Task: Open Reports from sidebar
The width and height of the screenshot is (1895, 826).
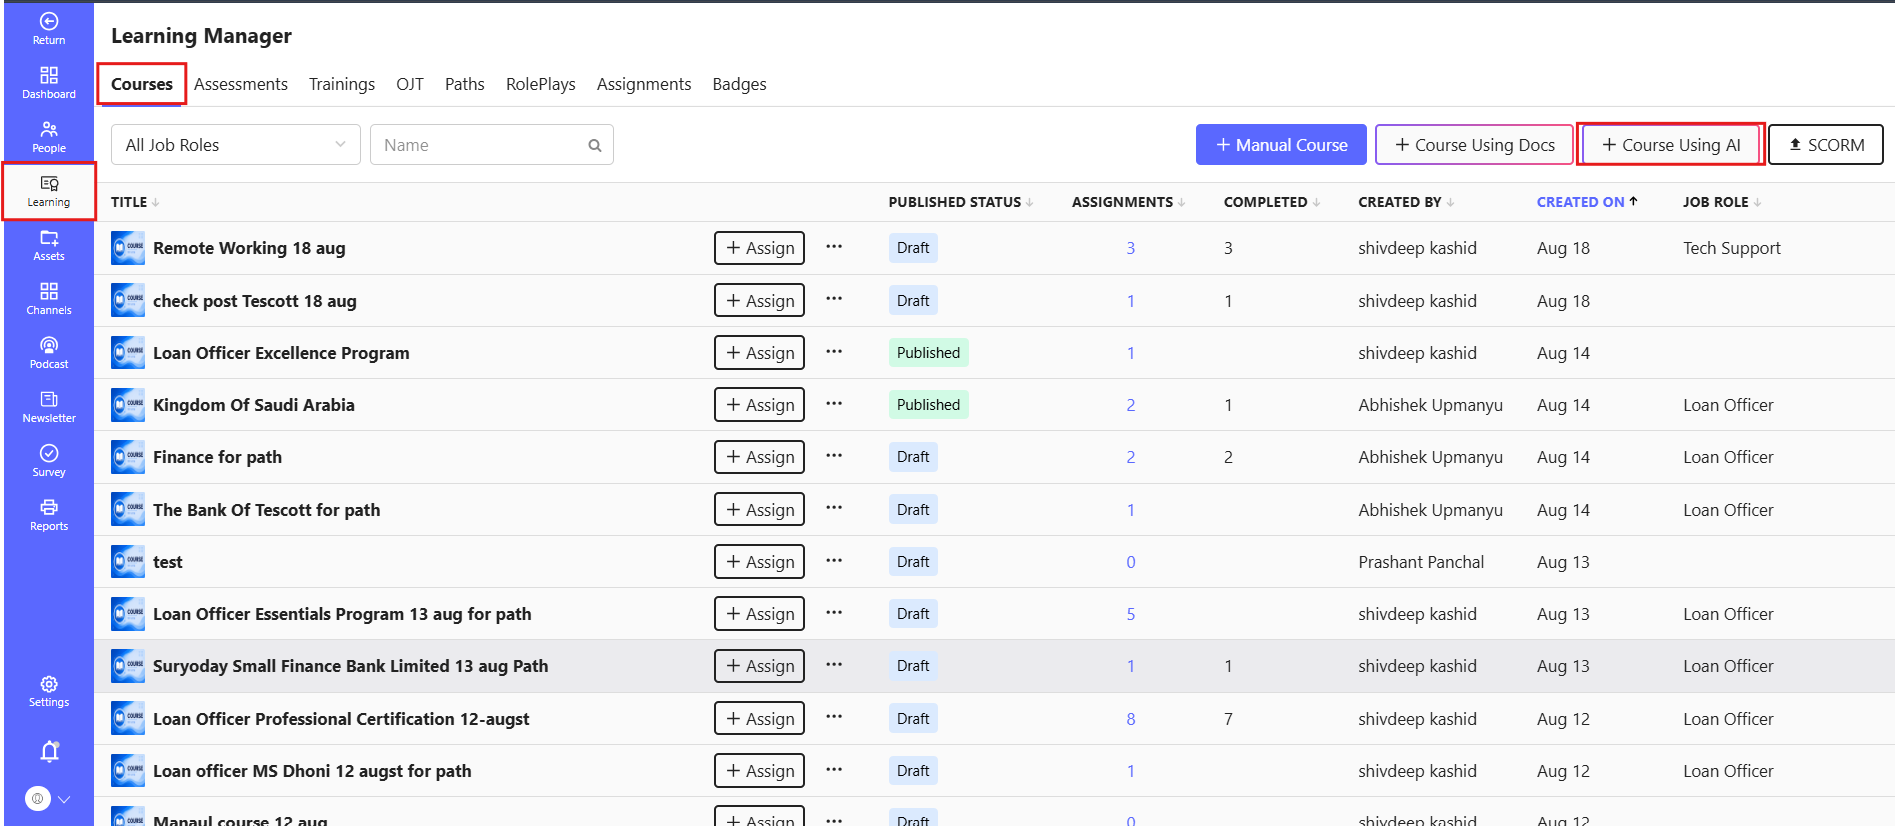Action: click(x=48, y=515)
